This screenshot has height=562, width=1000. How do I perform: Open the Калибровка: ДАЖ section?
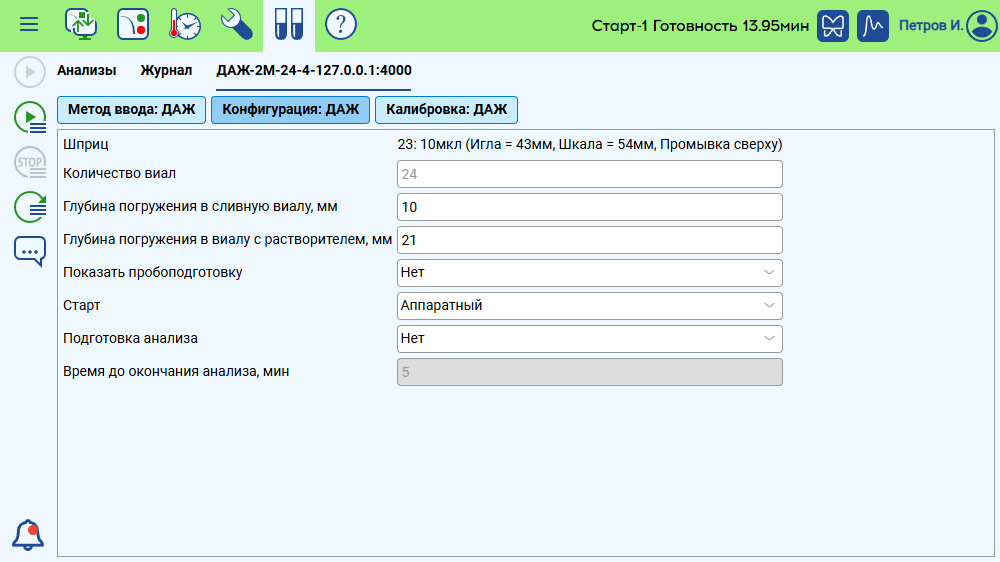pyautogui.click(x=446, y=109)
